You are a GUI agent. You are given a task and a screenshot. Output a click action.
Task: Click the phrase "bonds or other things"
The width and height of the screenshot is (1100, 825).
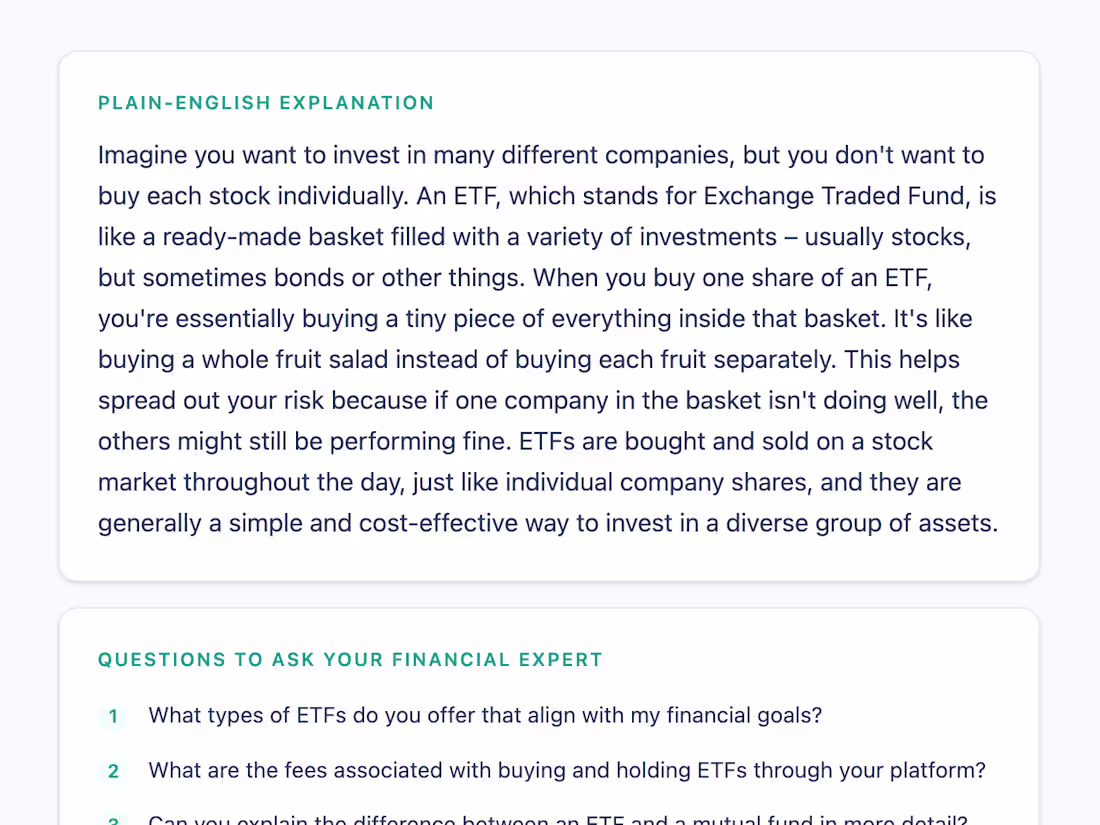(398, 278)
